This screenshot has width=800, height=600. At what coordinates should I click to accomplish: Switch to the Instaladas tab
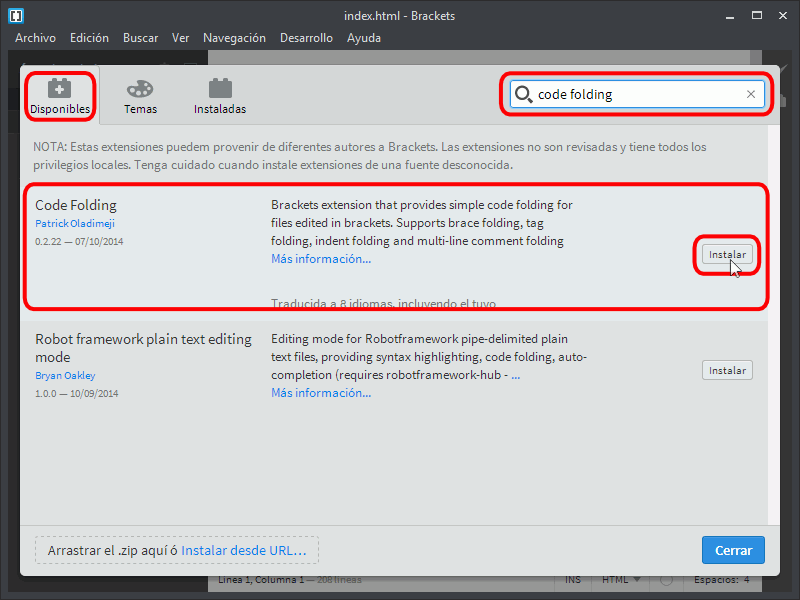(x=220, y=96)
